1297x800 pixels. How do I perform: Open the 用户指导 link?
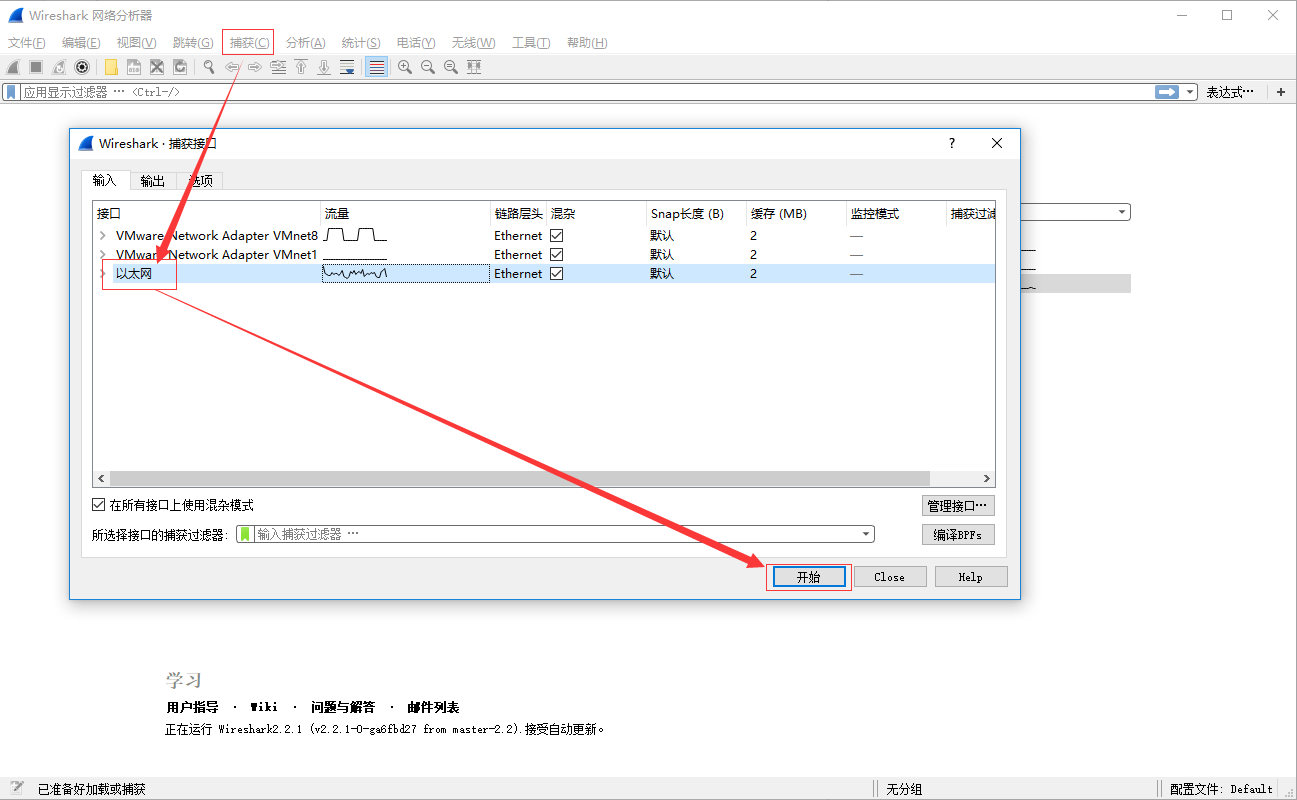[x=192, y=707]
